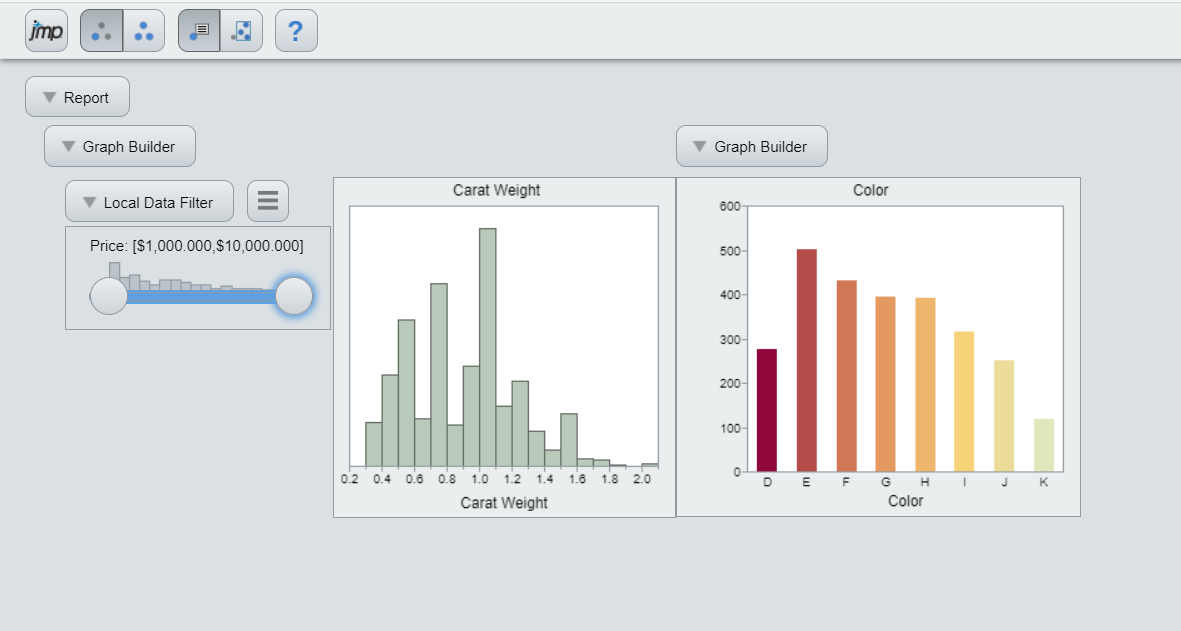Click the right handle of the Price slider
1181x631 pixels.
[x=293, y=297]
